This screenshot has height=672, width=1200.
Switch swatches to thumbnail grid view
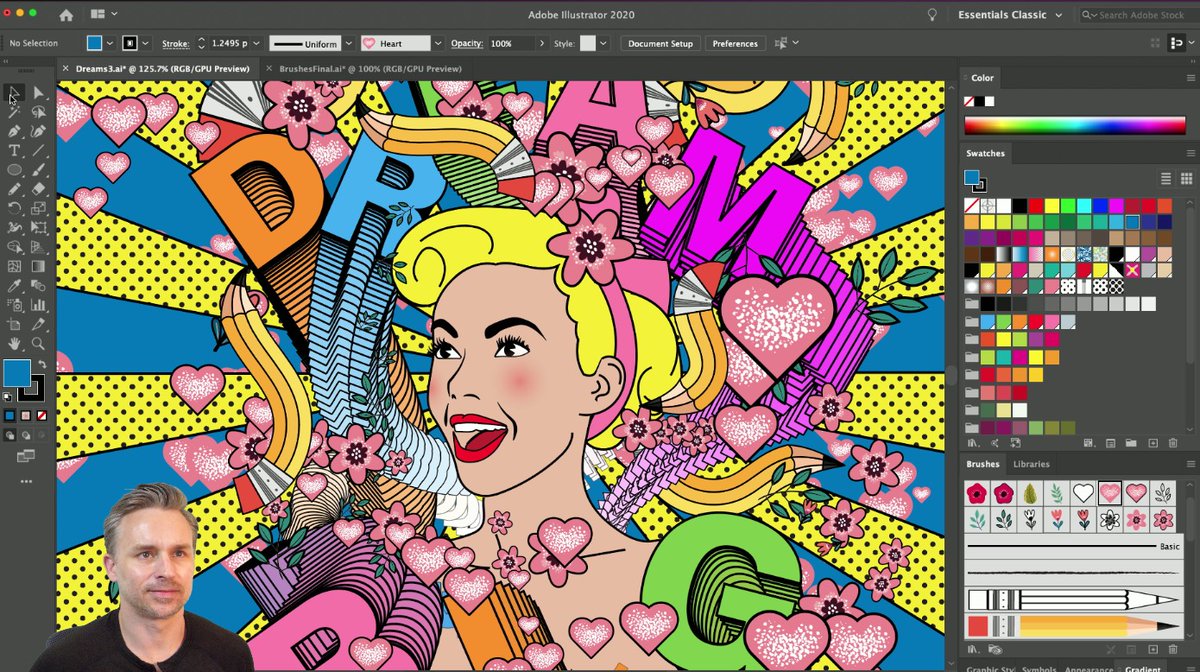(x=1187, y=178)
